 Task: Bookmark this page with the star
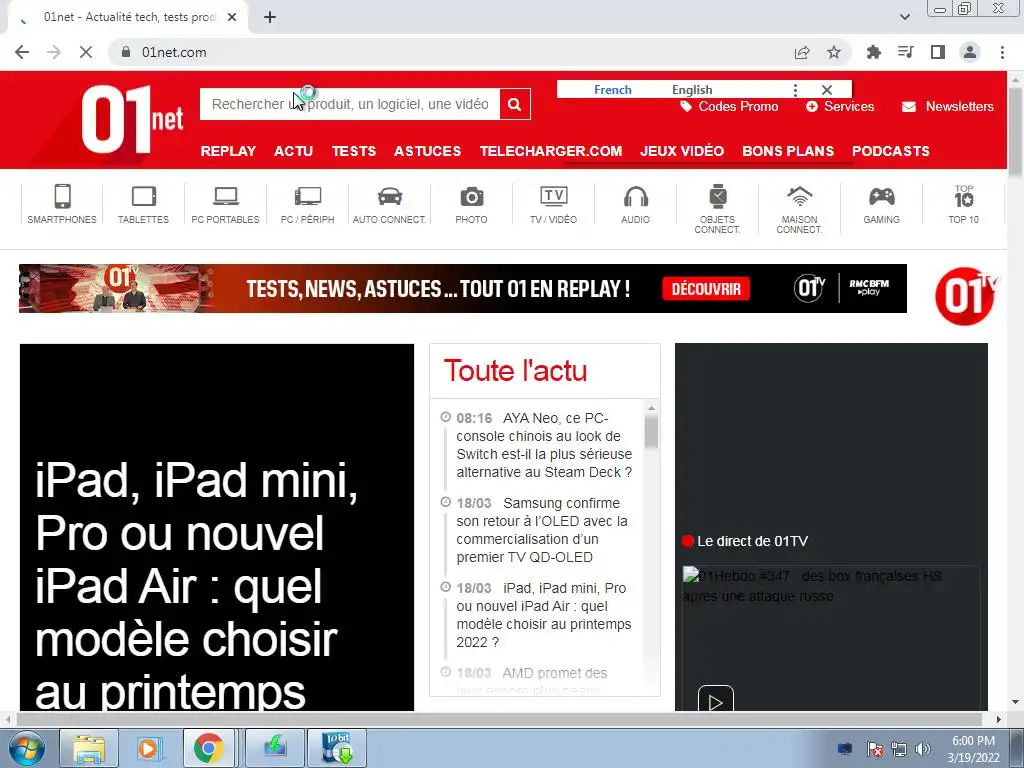pyautogui.click(x=834, y=52)
